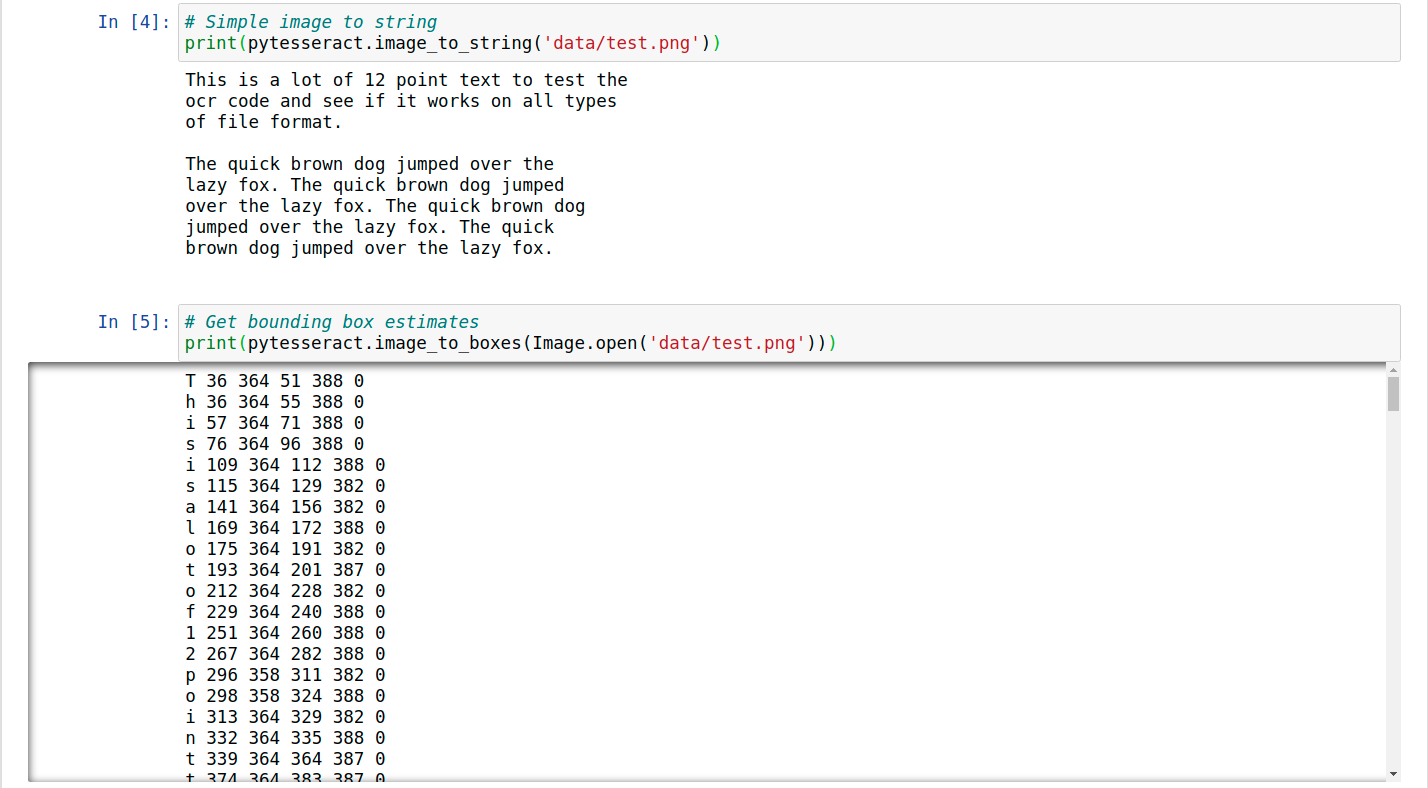Click the comment '# Simple image to string'
Viewport: 1428px width, 788px height.
[310, 21]
